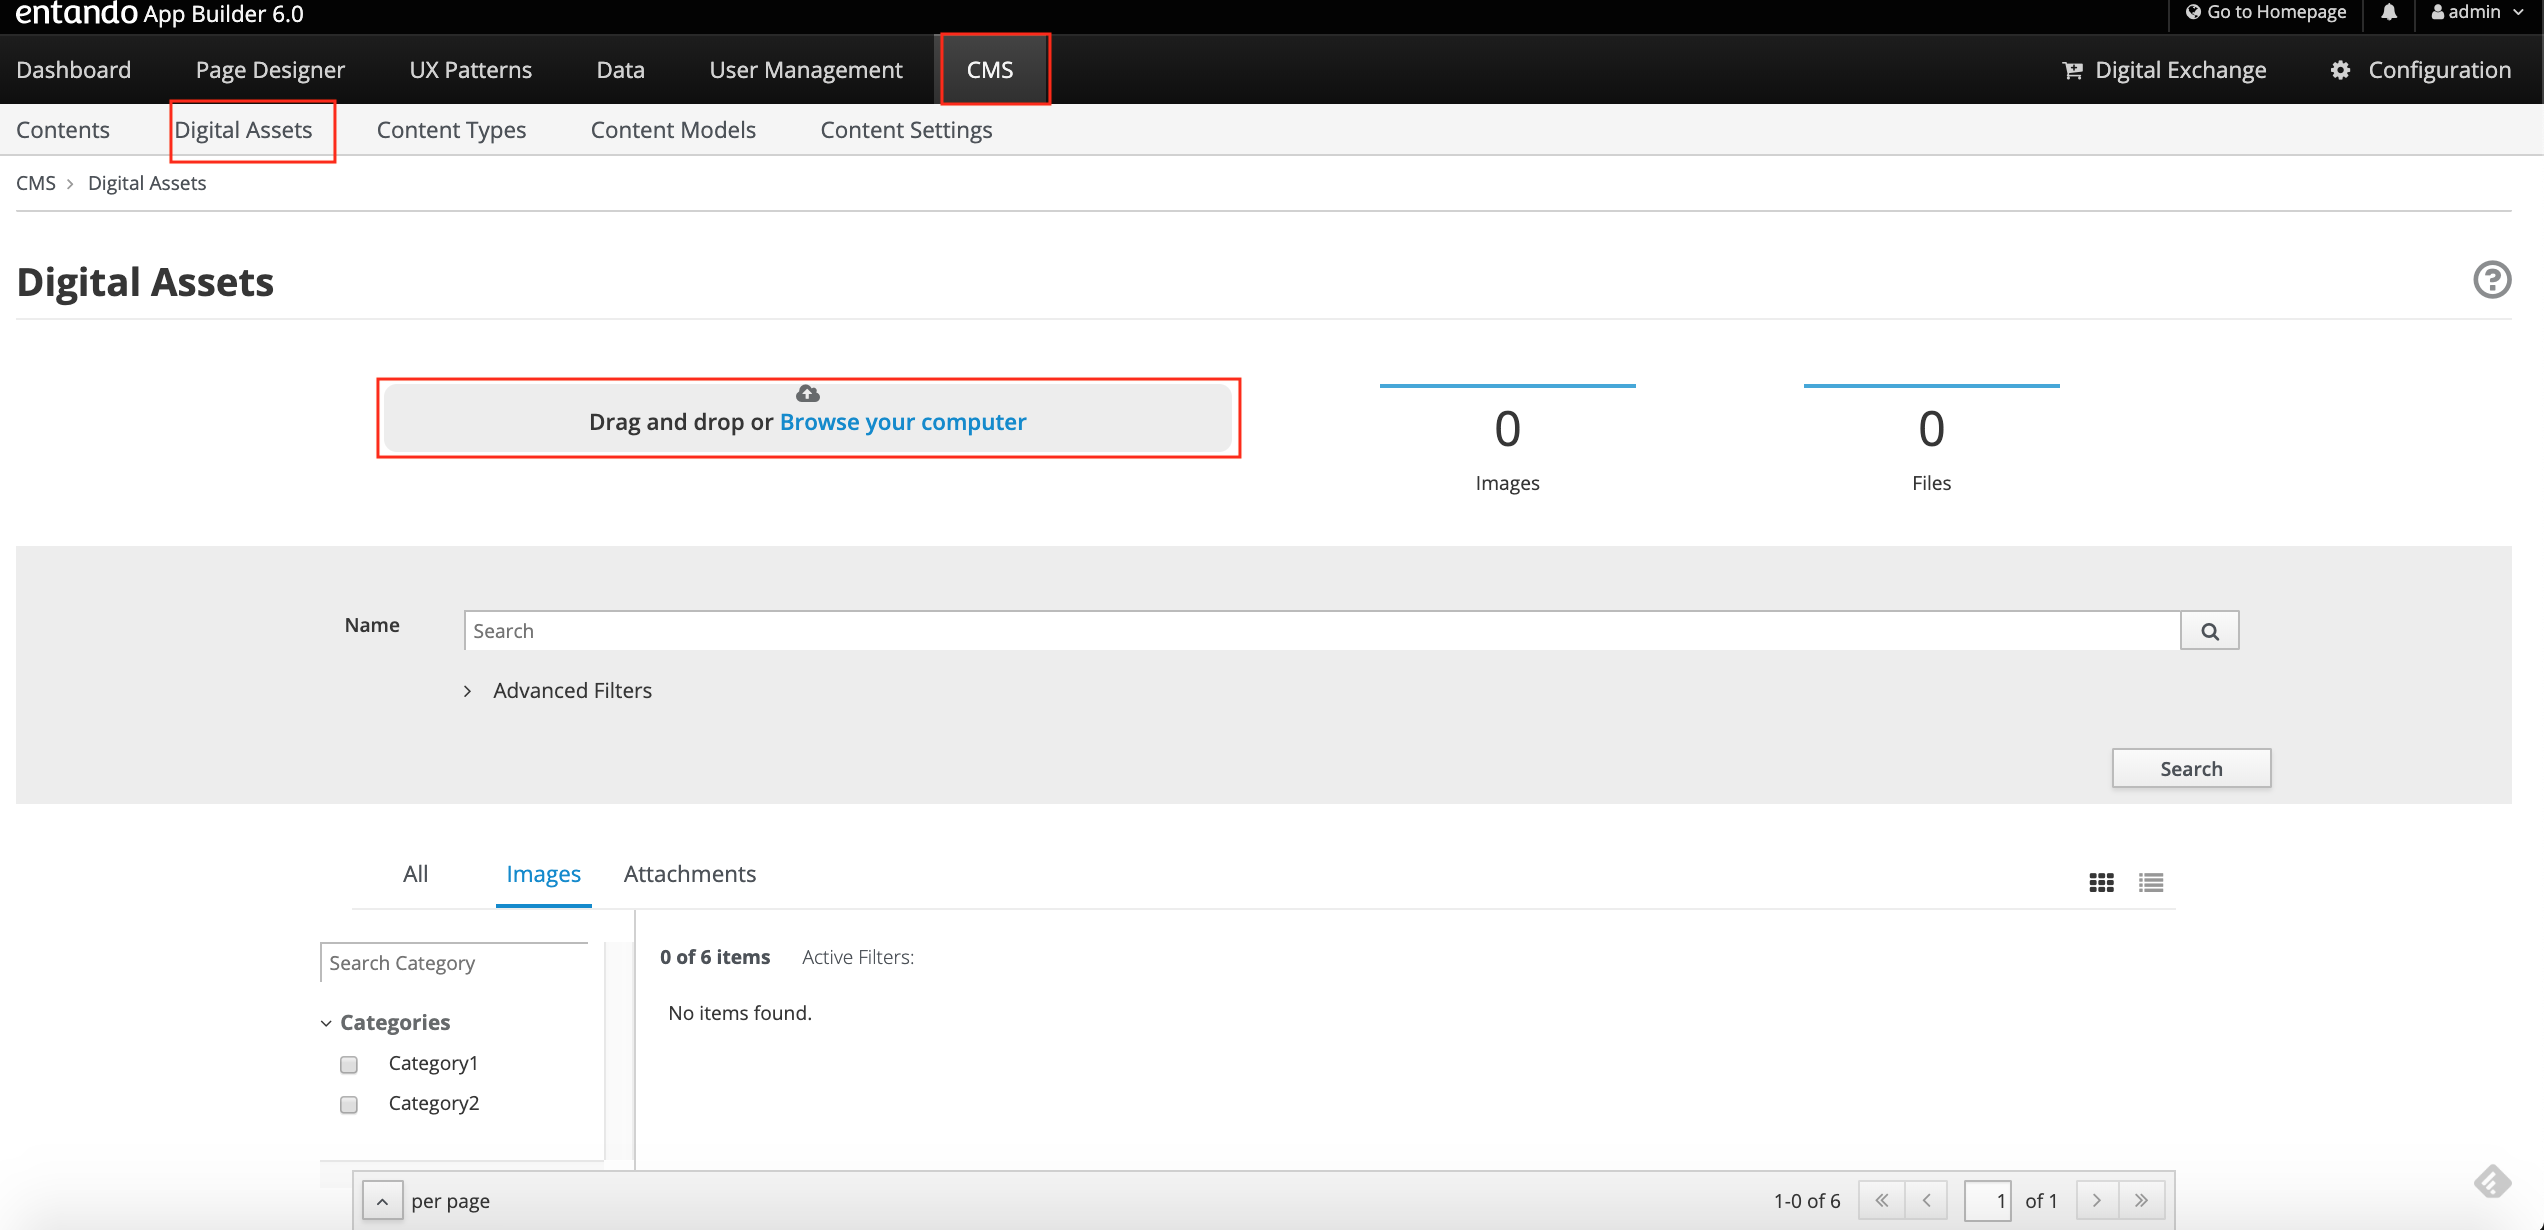Image resolution: width=2544 pixels, height=1230 pixels.
Task: Open the notifications bell icon
Action: (x=2389, y=12)
